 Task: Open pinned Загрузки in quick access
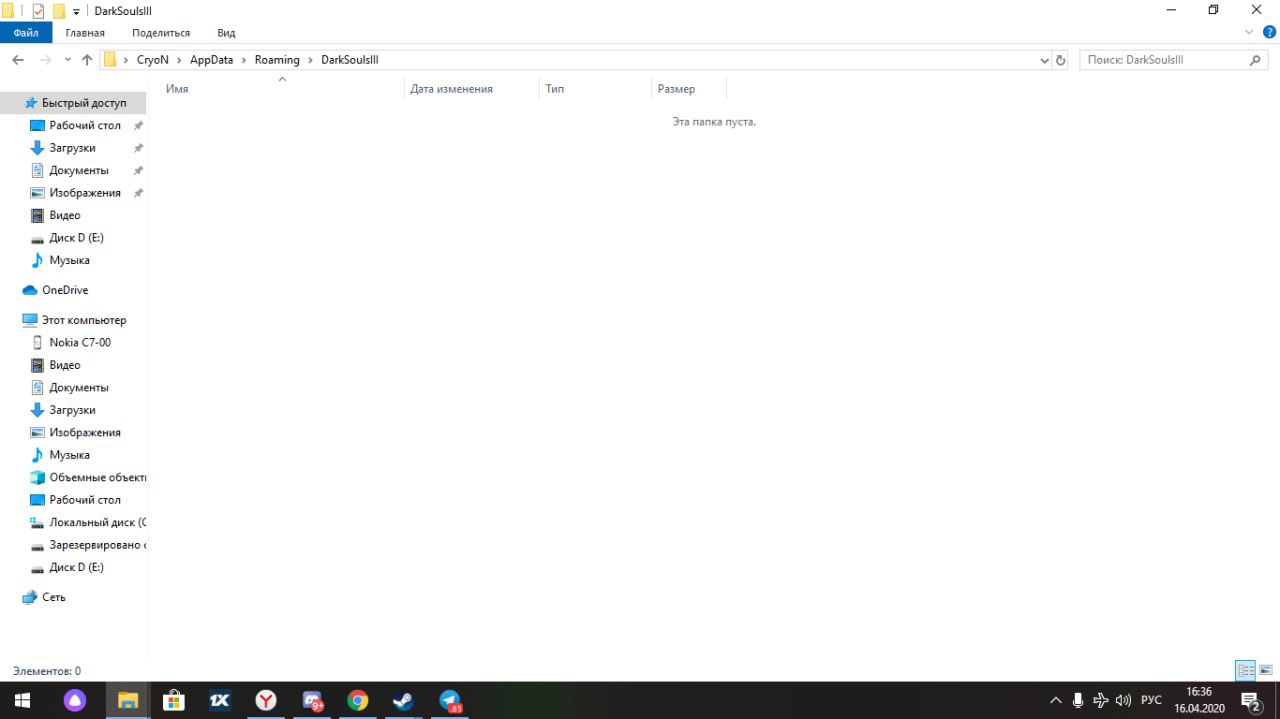(x=74, y=148)
